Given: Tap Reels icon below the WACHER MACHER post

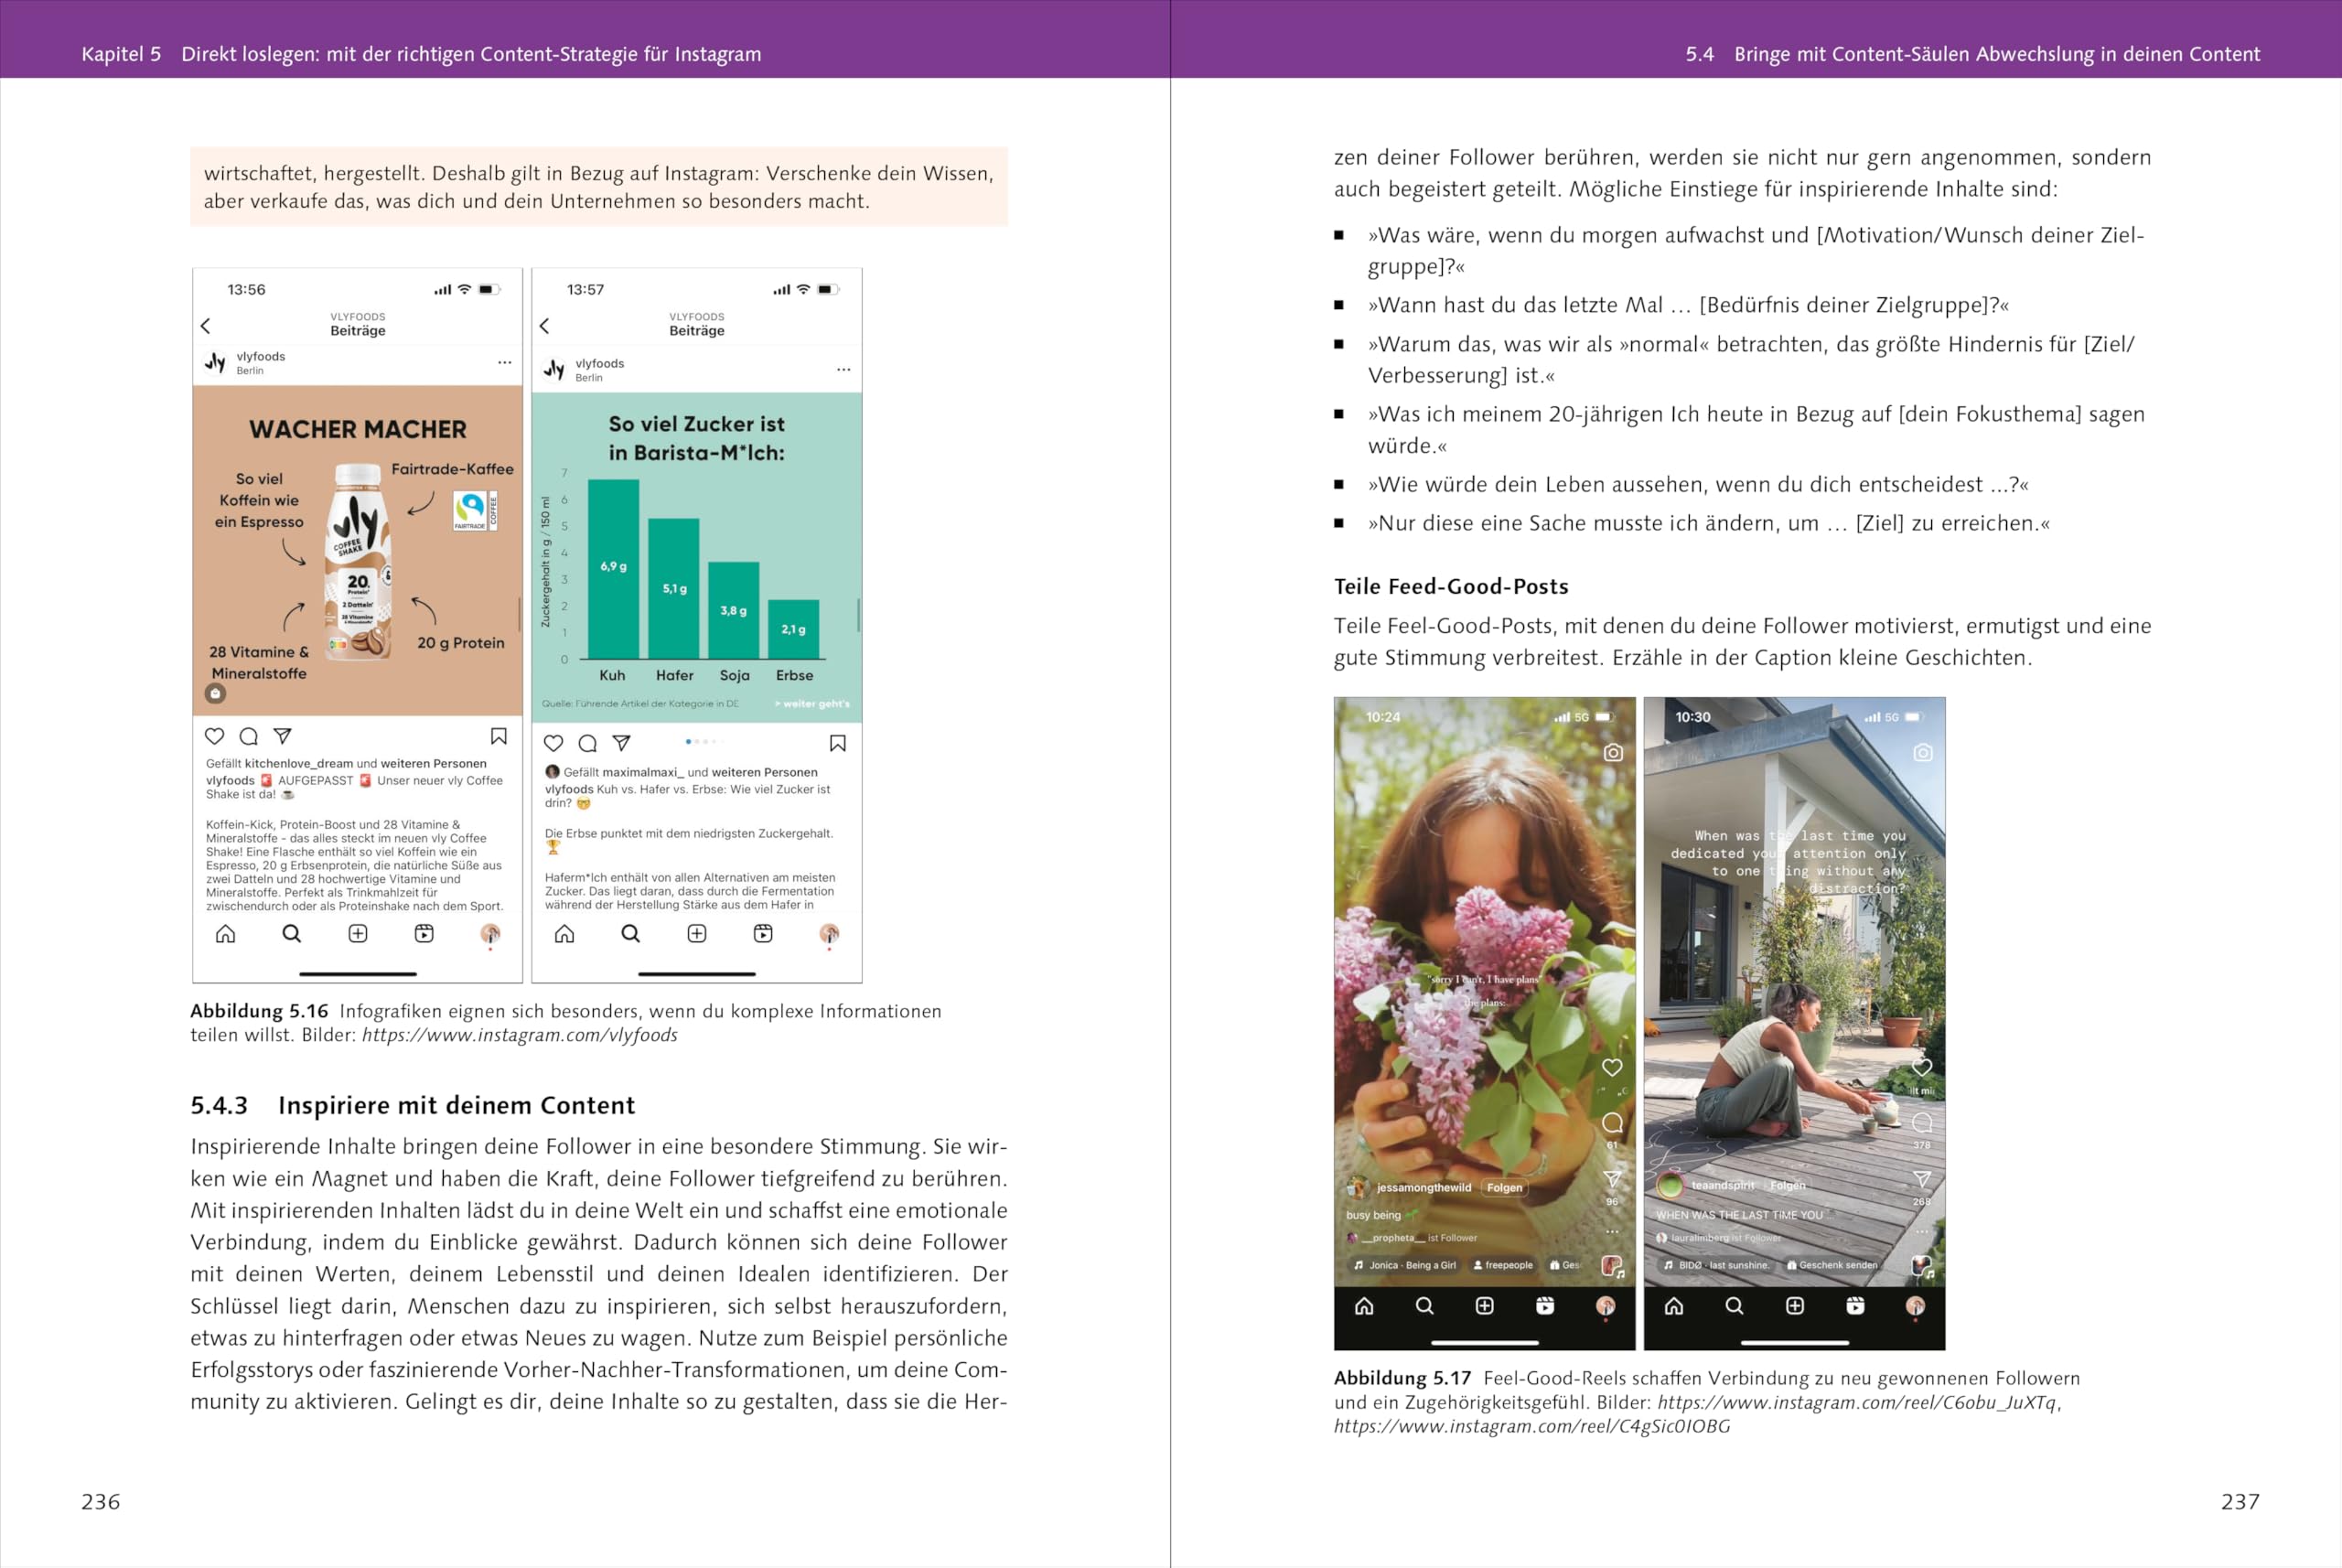Looking at the screenshot, I should tap(424, 933).
